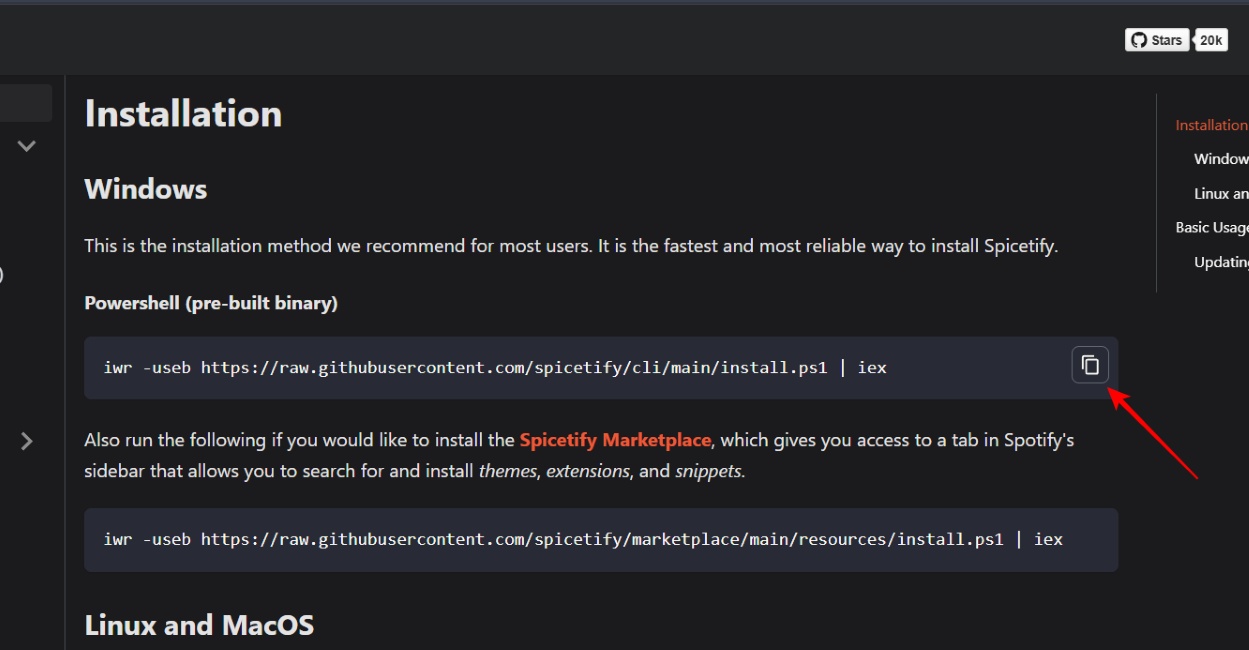This screenshot has height=650, width=1249.
Task: Click the GitHub octocat icon on Stars button
Action: (1138, 39)
